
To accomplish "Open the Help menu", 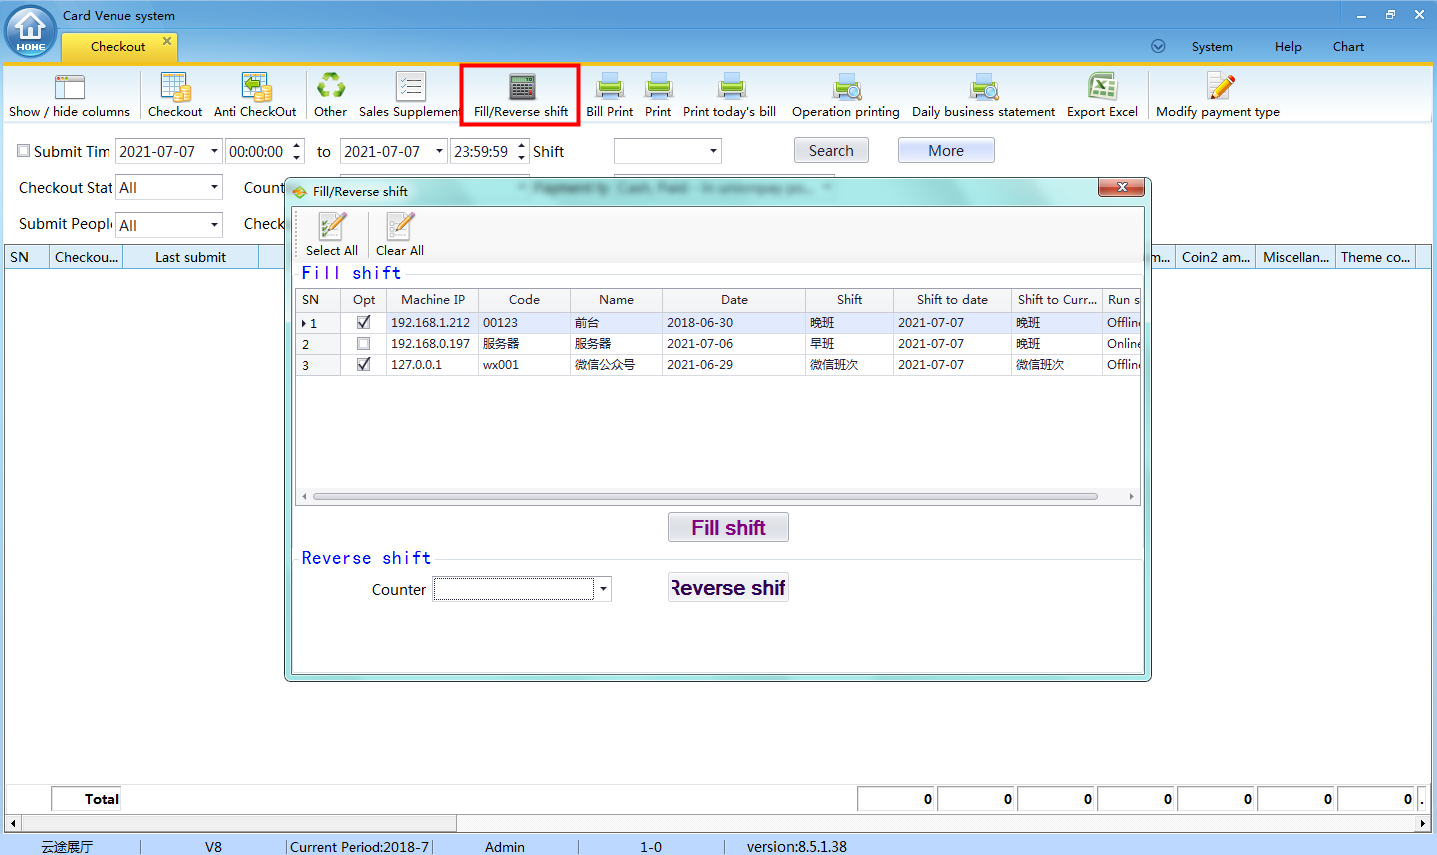I will 1288,46.
